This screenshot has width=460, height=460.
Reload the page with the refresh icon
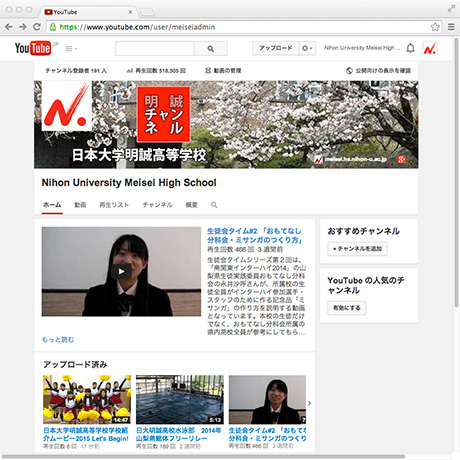[x=37, y=27]
